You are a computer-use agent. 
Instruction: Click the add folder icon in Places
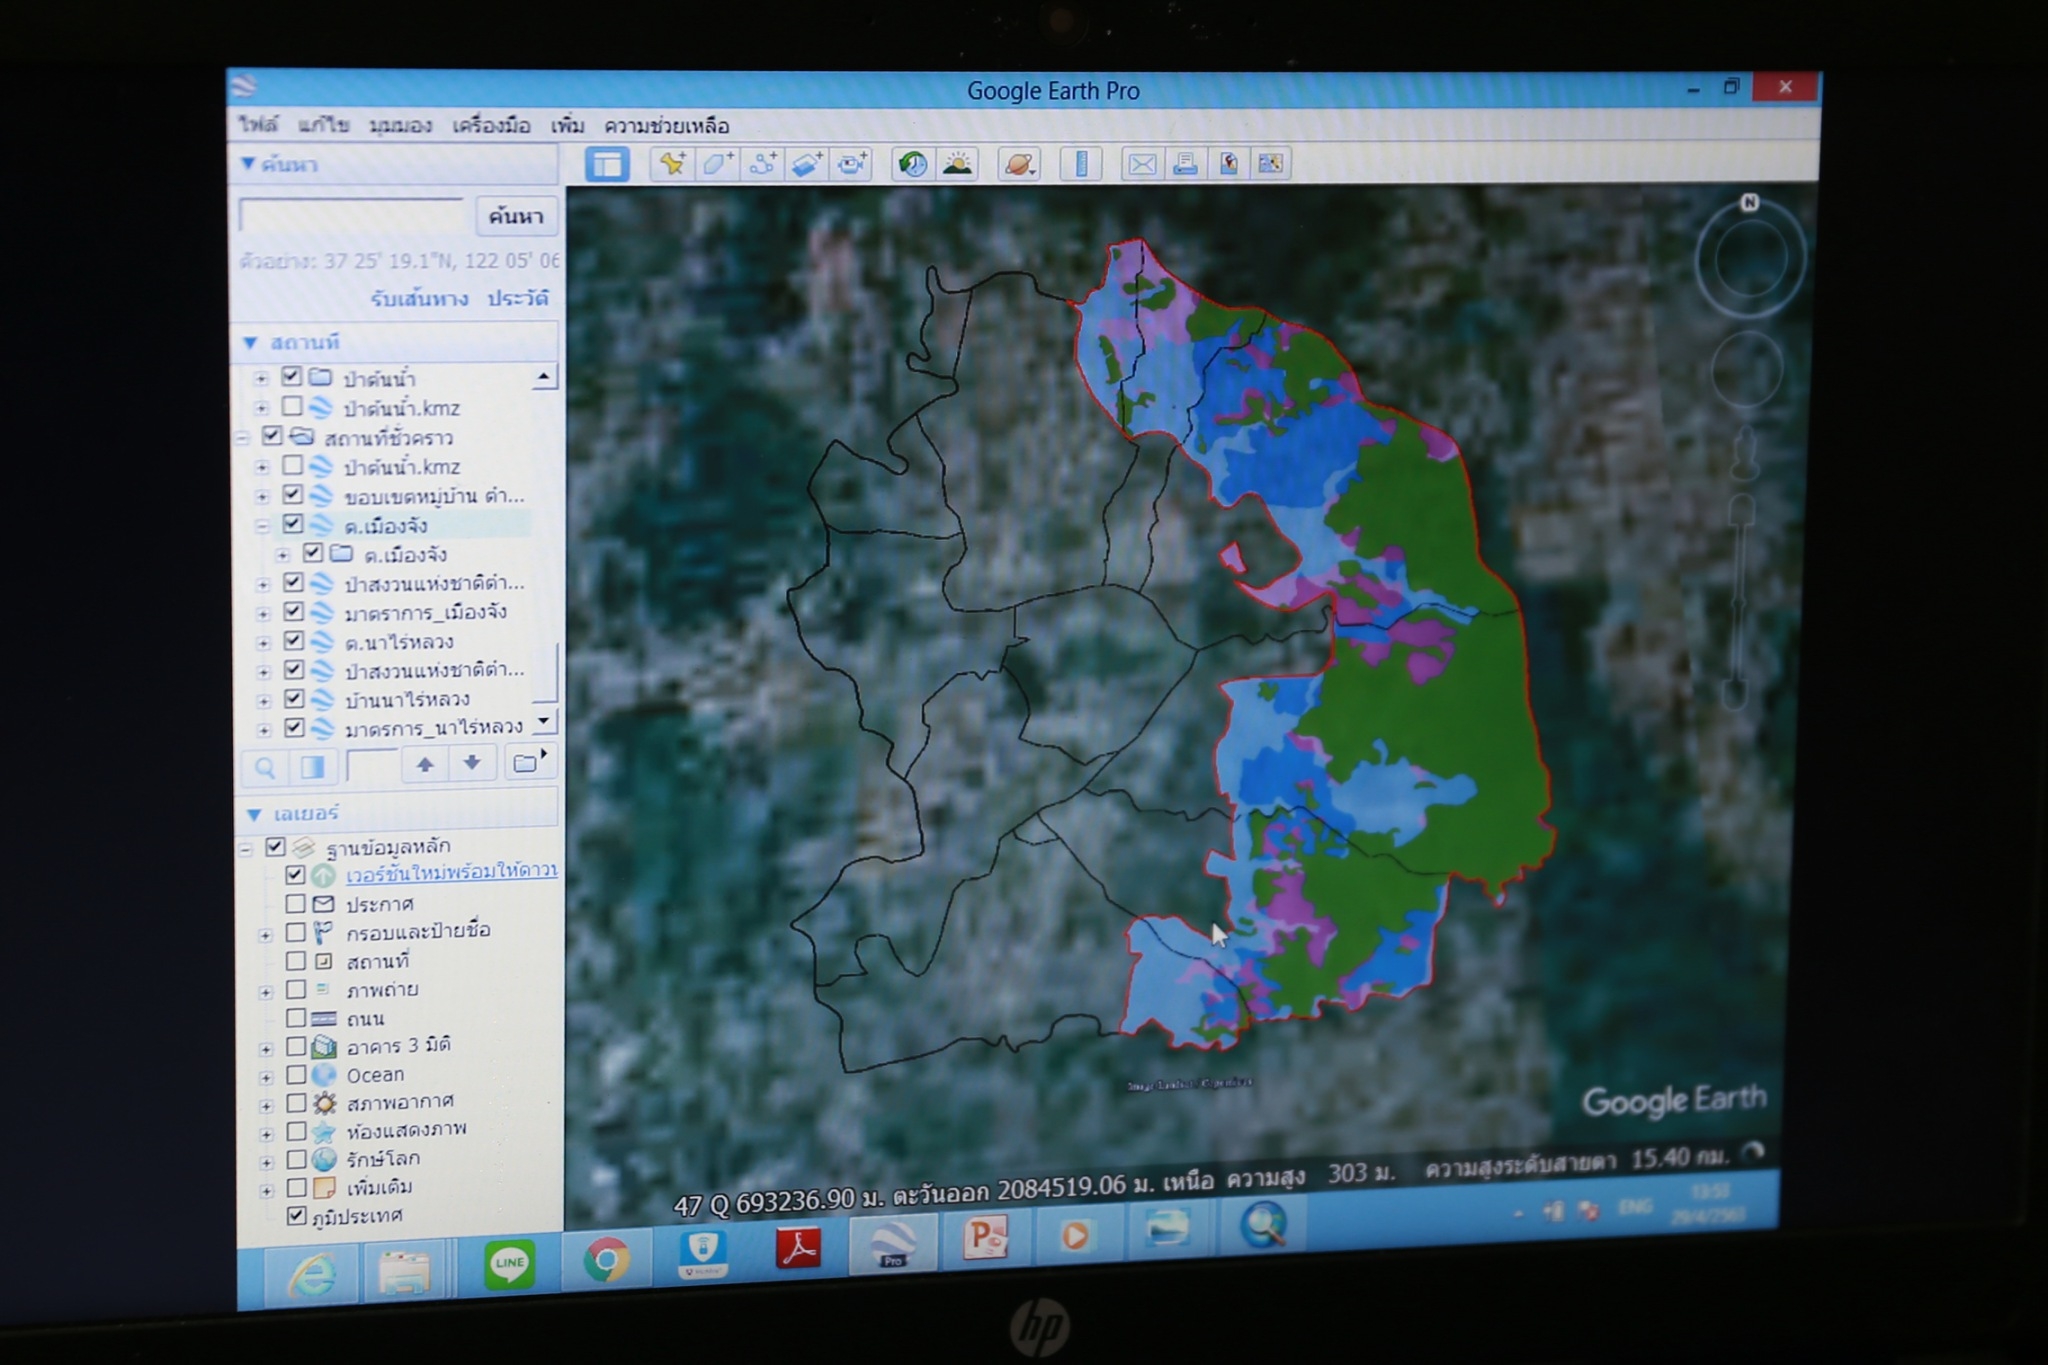(x=527, y=763)
